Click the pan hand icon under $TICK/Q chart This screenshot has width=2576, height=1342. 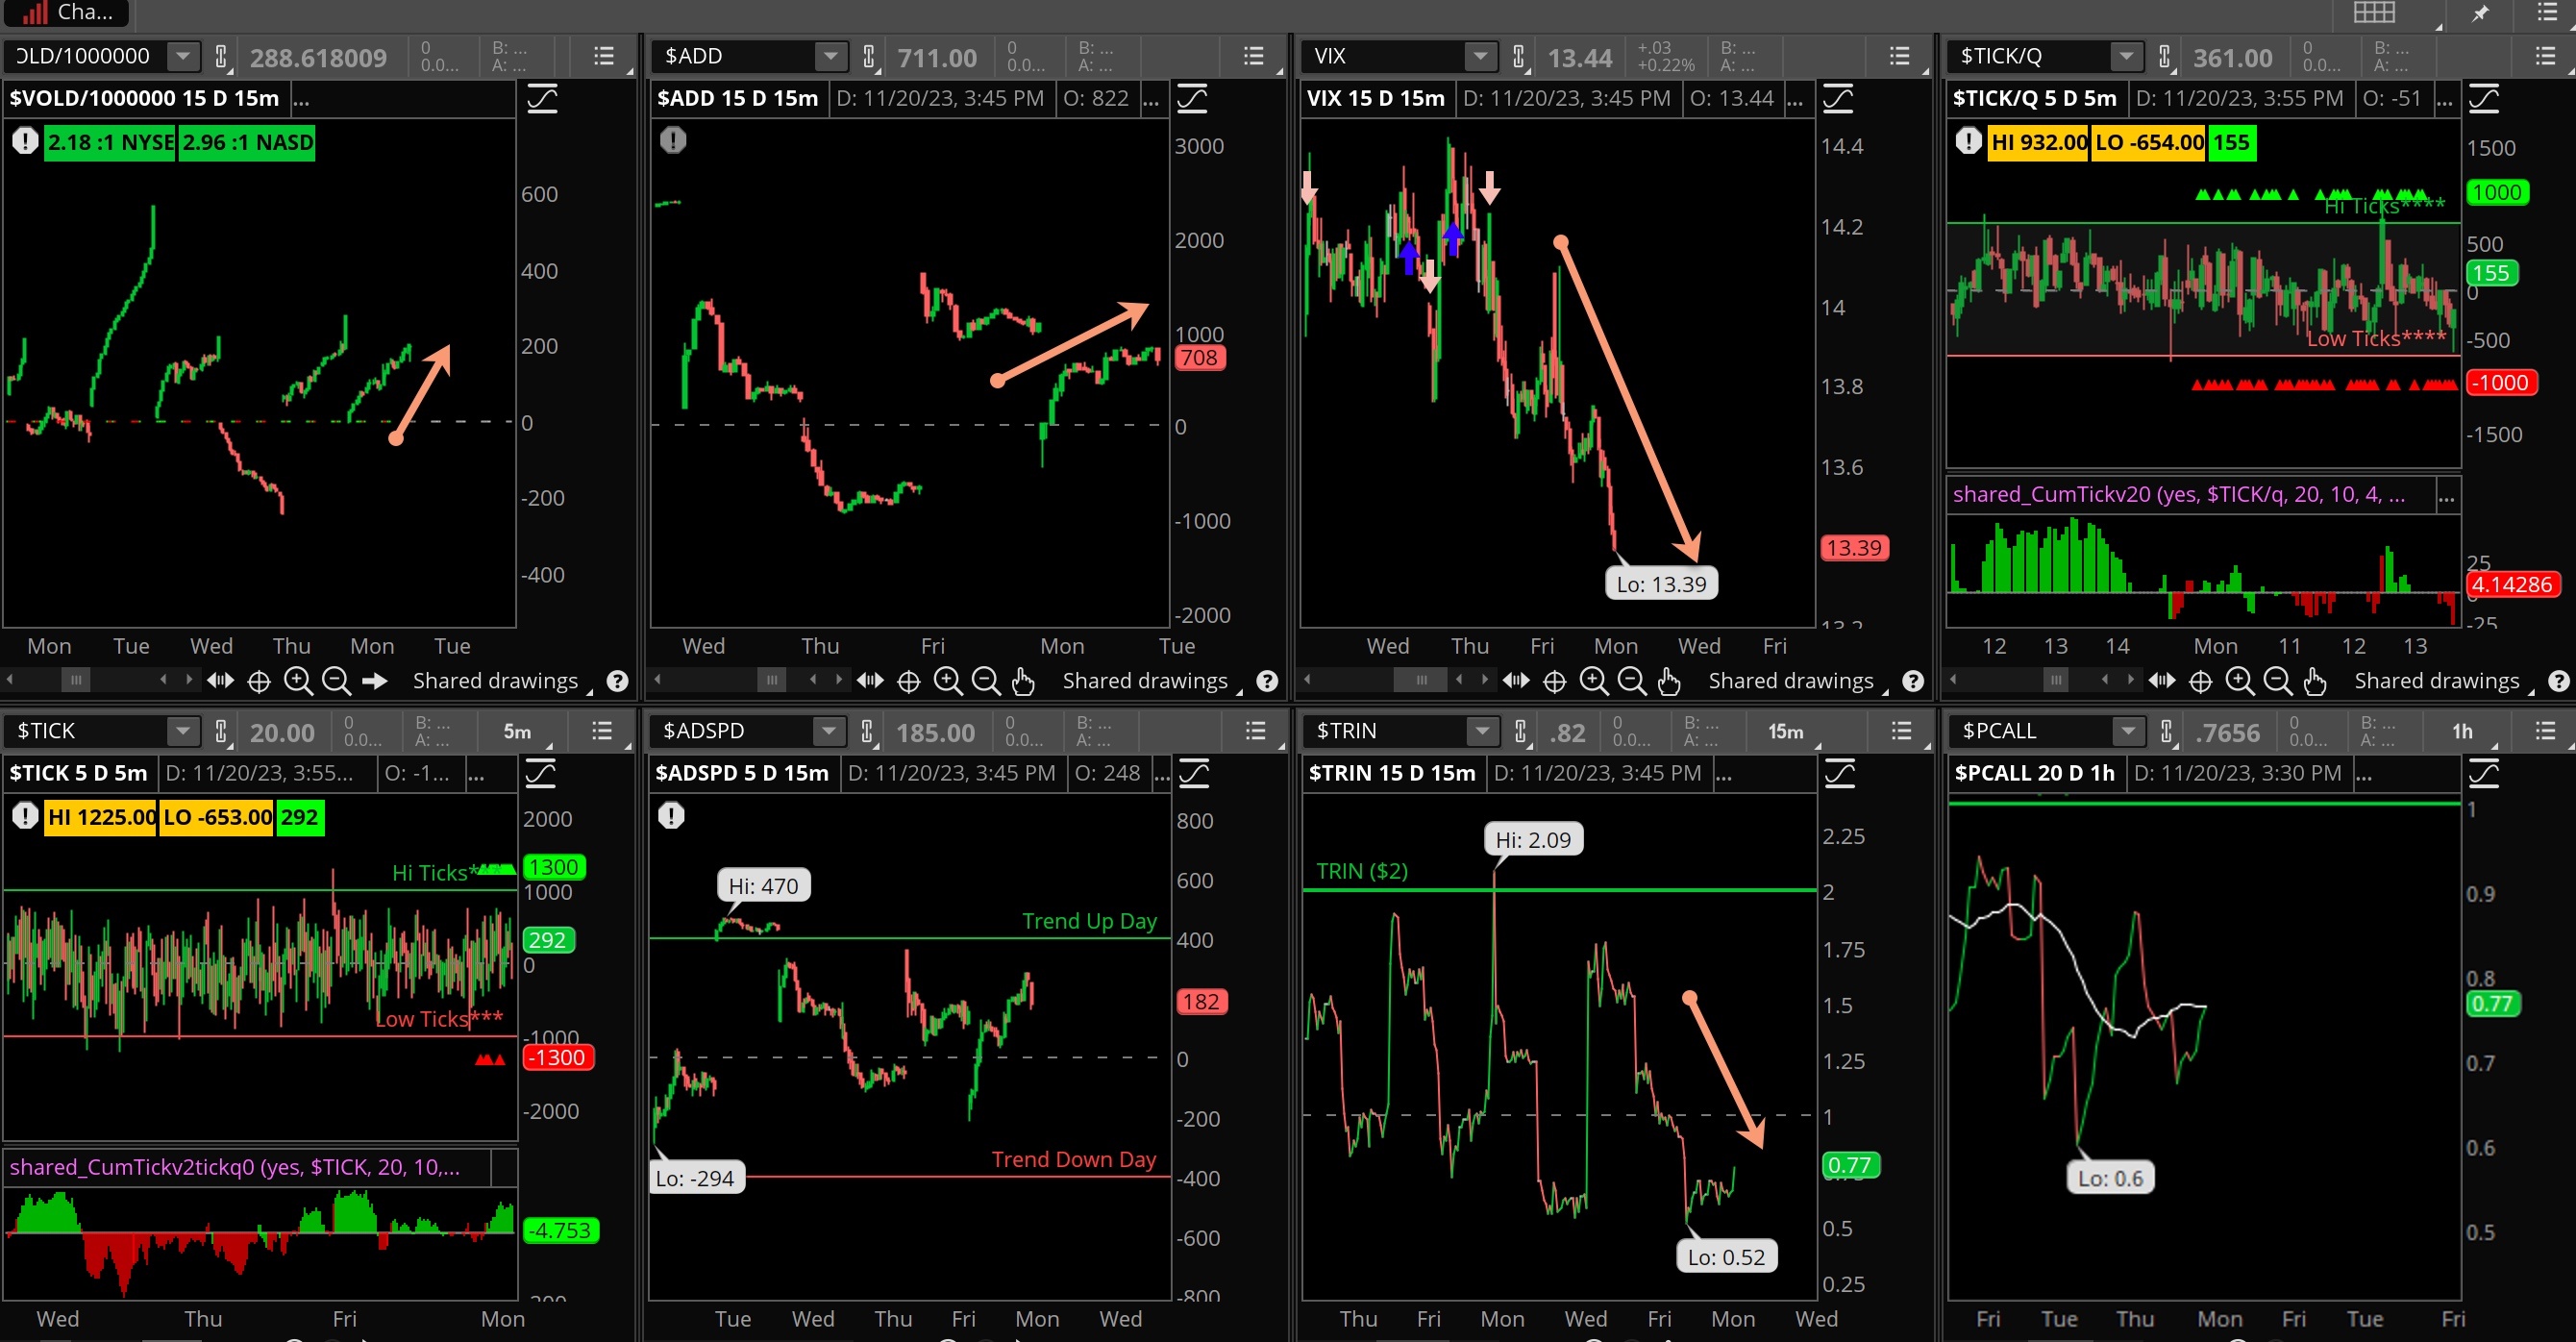[2315, 681]
